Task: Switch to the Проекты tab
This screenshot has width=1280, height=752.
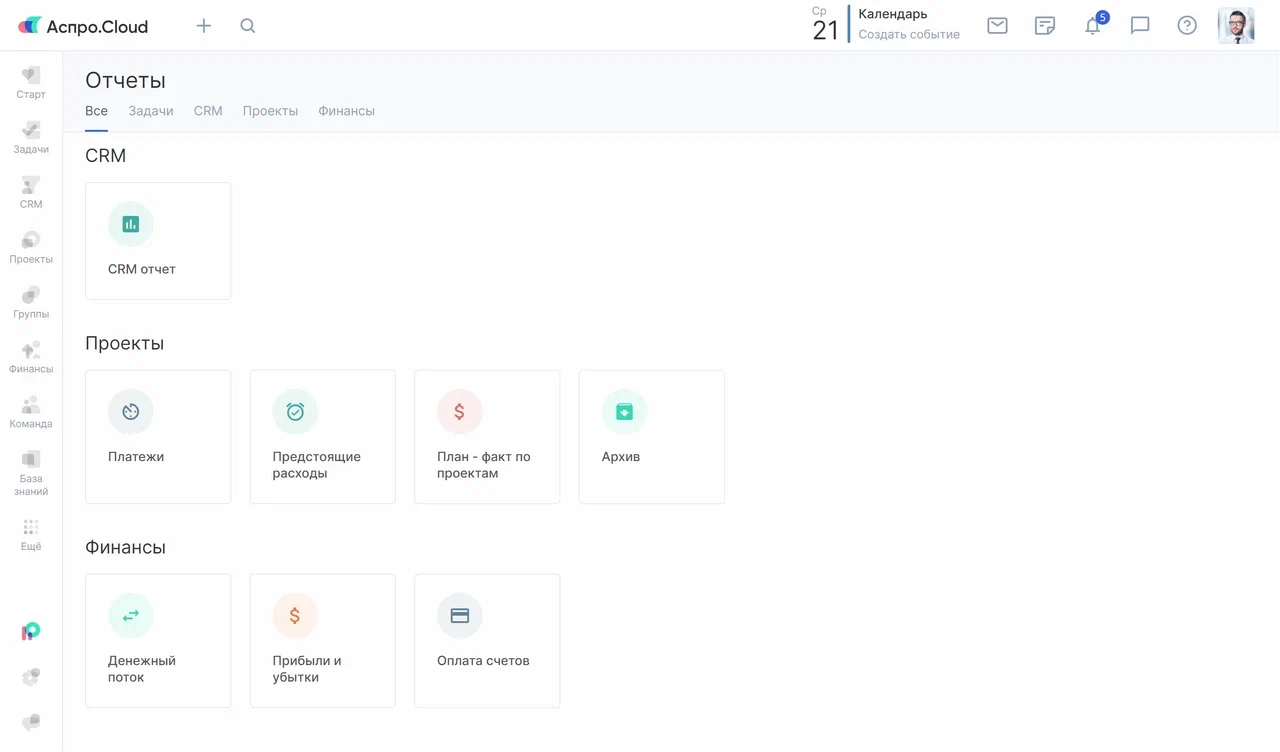Action: (270, 111)
